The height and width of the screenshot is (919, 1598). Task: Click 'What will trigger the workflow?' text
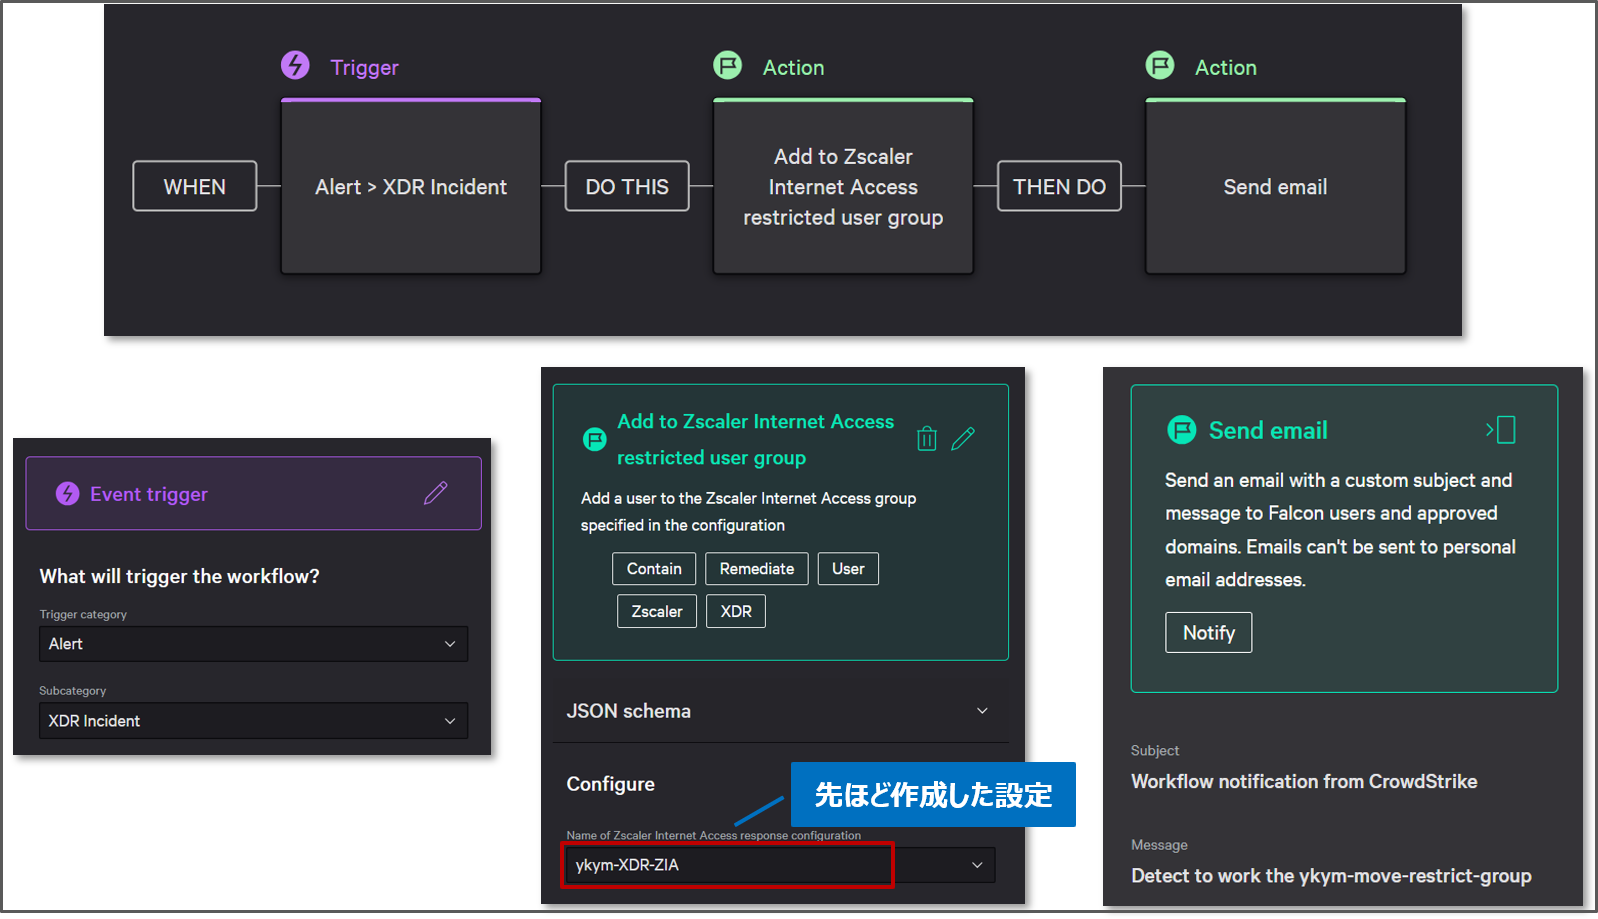pos(179,576)
